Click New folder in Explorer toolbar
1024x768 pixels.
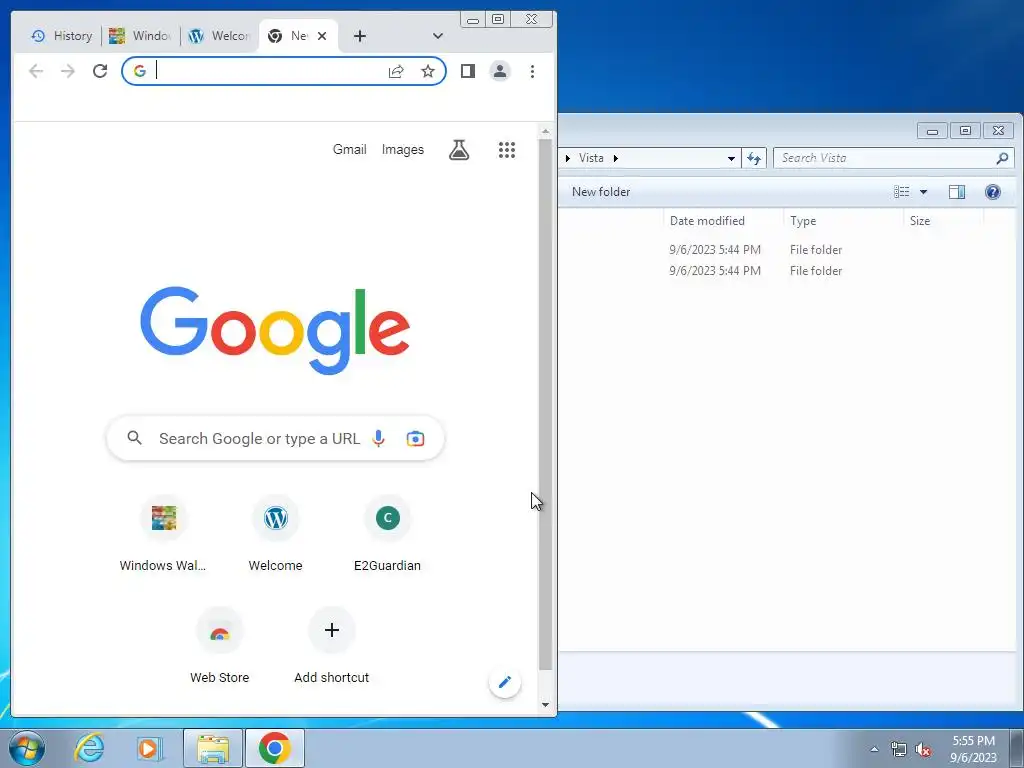point(601,191)
